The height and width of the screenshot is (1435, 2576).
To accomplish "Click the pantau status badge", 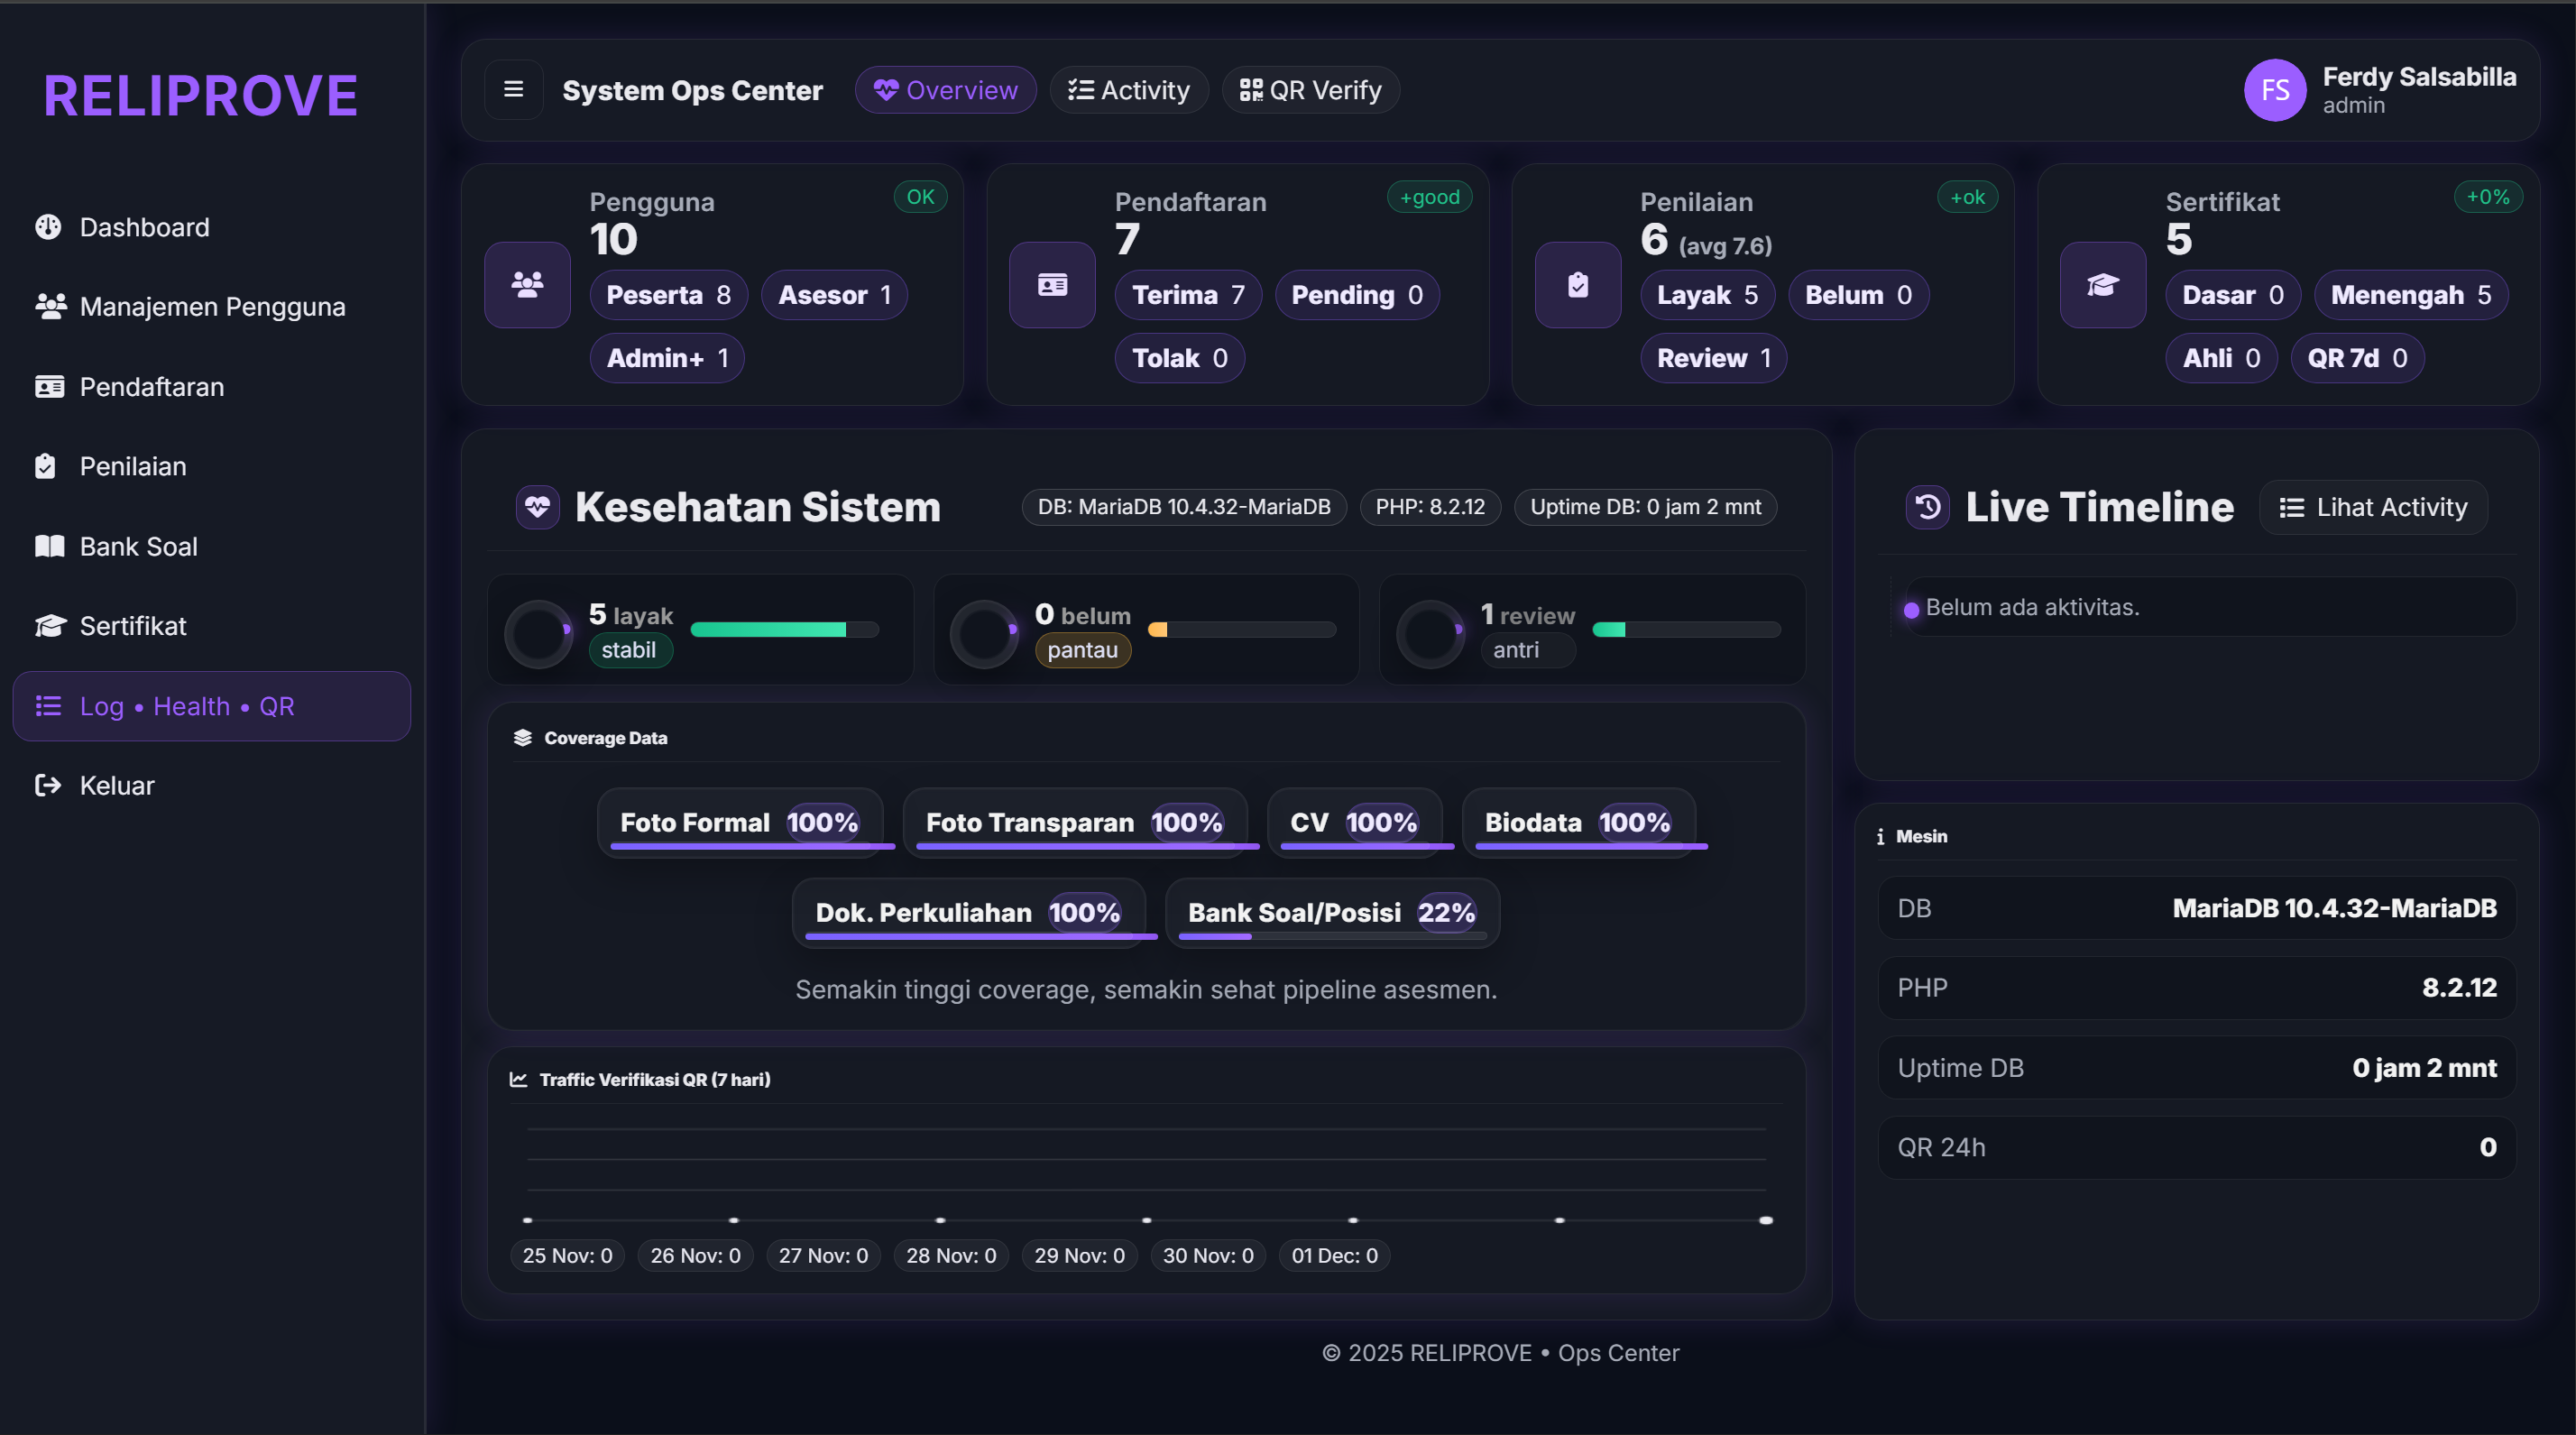I will click(1083, 650).
